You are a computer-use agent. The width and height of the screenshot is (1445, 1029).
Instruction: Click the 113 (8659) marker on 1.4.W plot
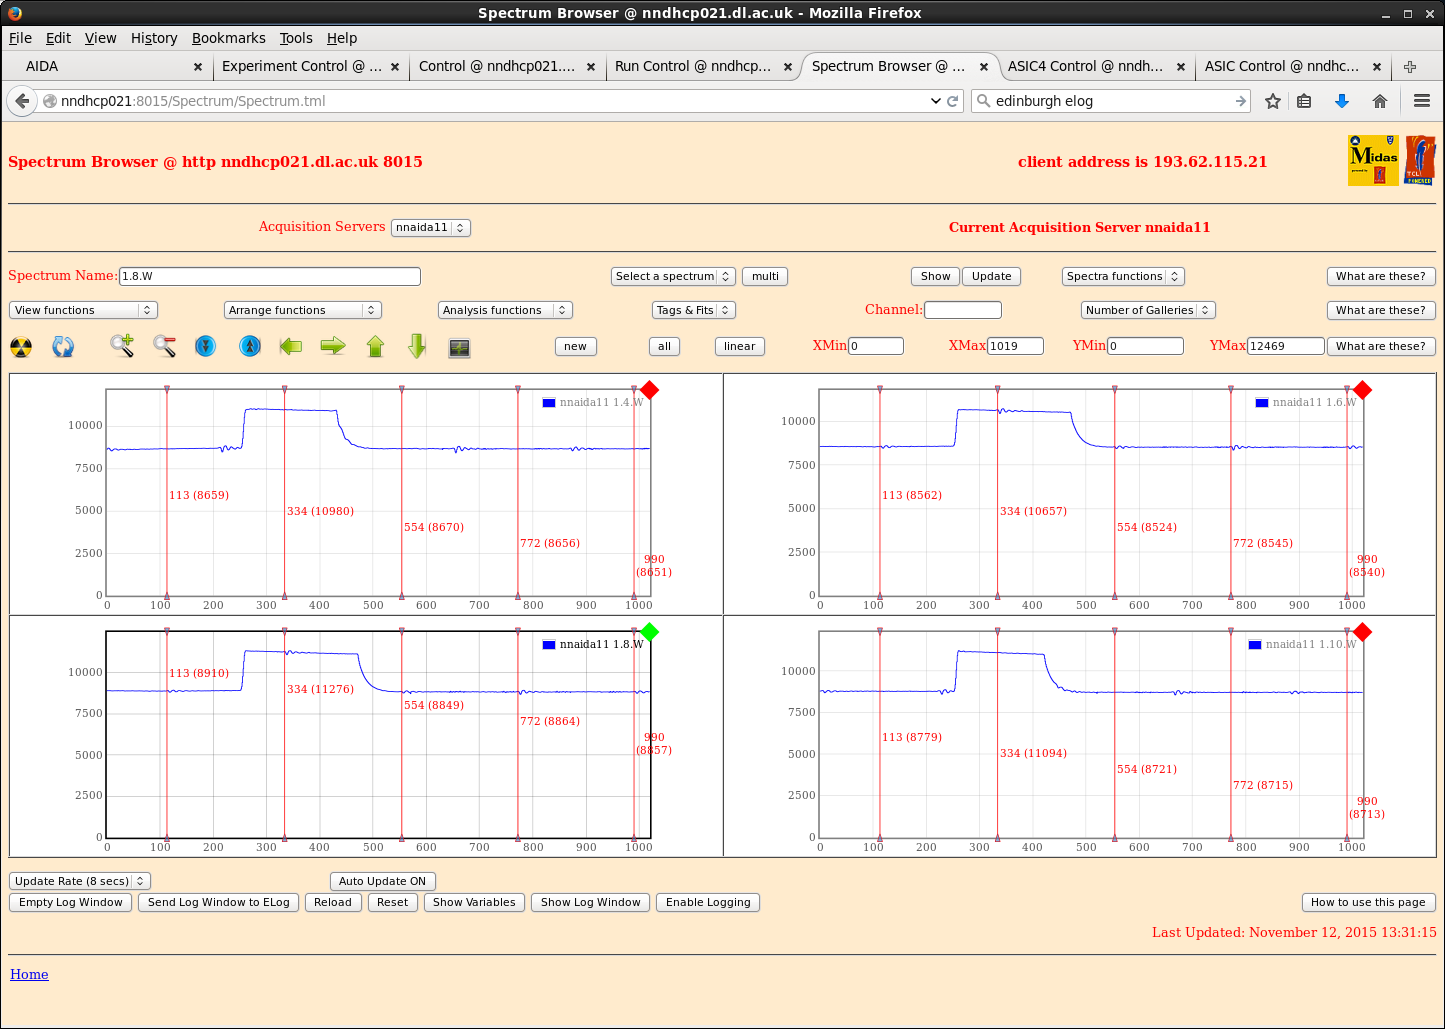pos(199,495)
